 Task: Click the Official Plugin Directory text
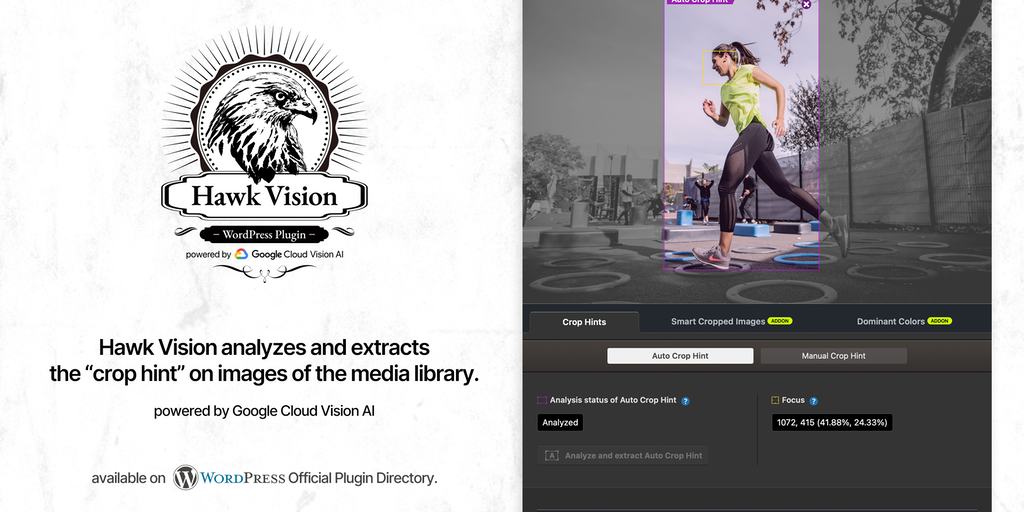[362, 478]
